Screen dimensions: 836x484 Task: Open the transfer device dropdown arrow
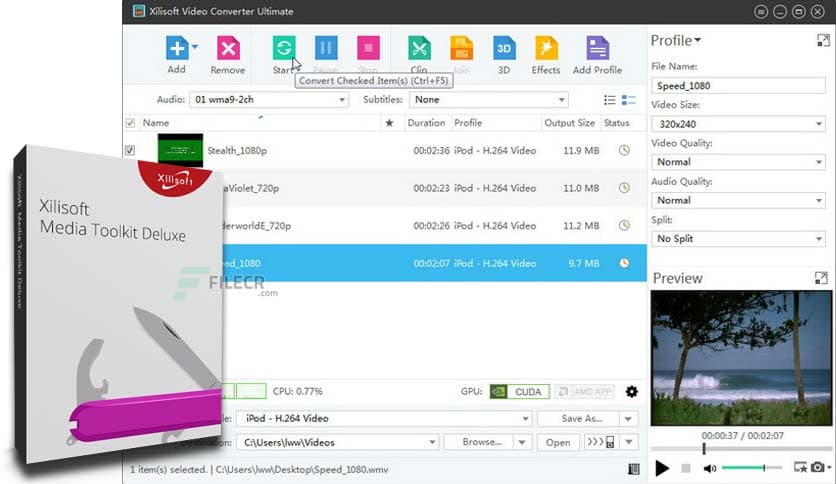pos(629,442)
